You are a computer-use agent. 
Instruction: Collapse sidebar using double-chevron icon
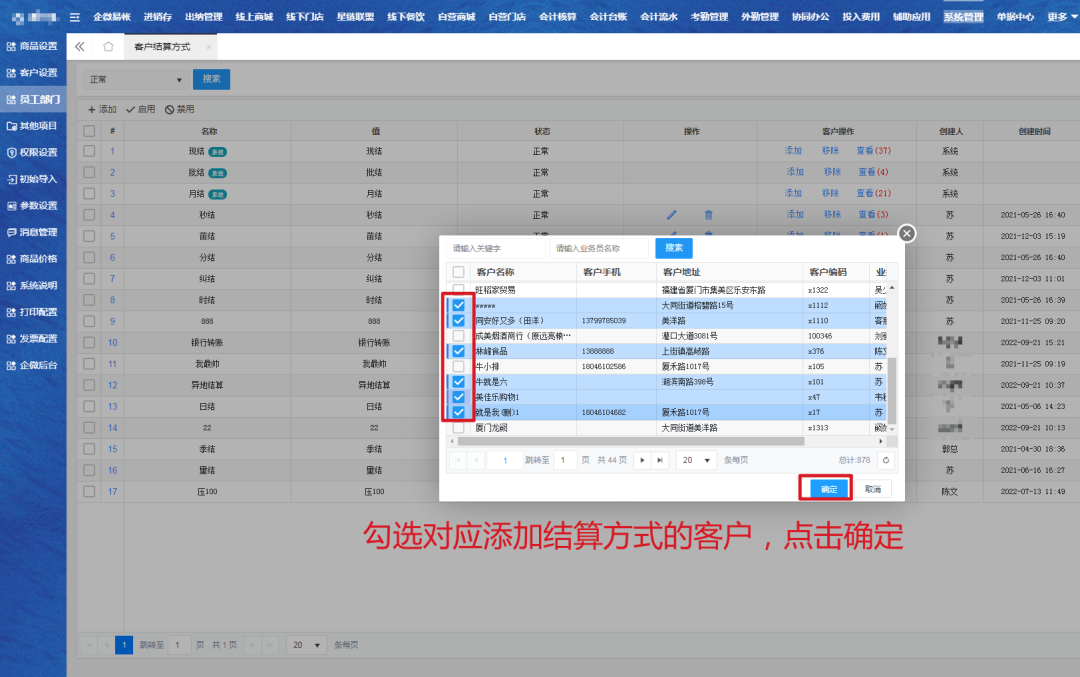pos(80,47)
